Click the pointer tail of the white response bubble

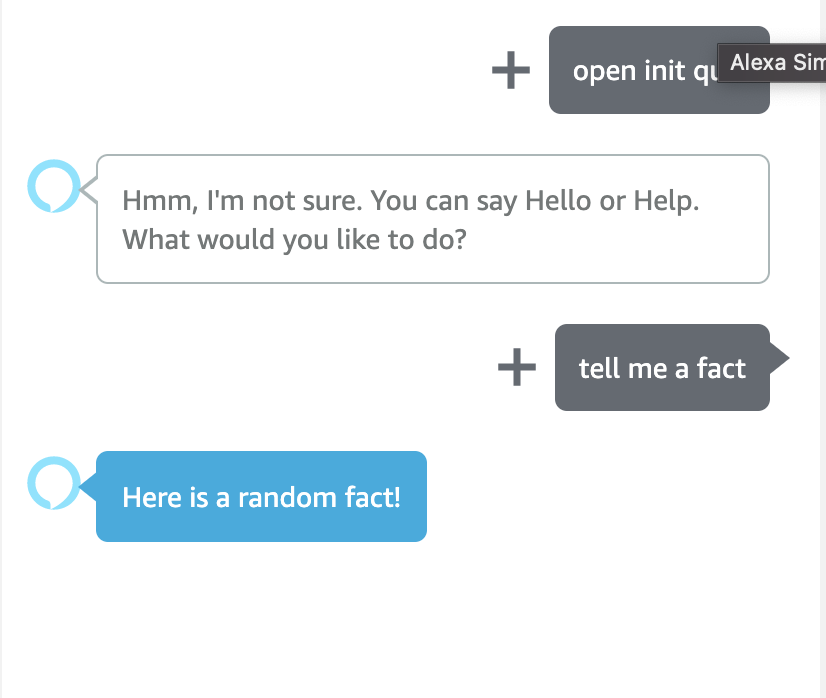coord(88,190)
